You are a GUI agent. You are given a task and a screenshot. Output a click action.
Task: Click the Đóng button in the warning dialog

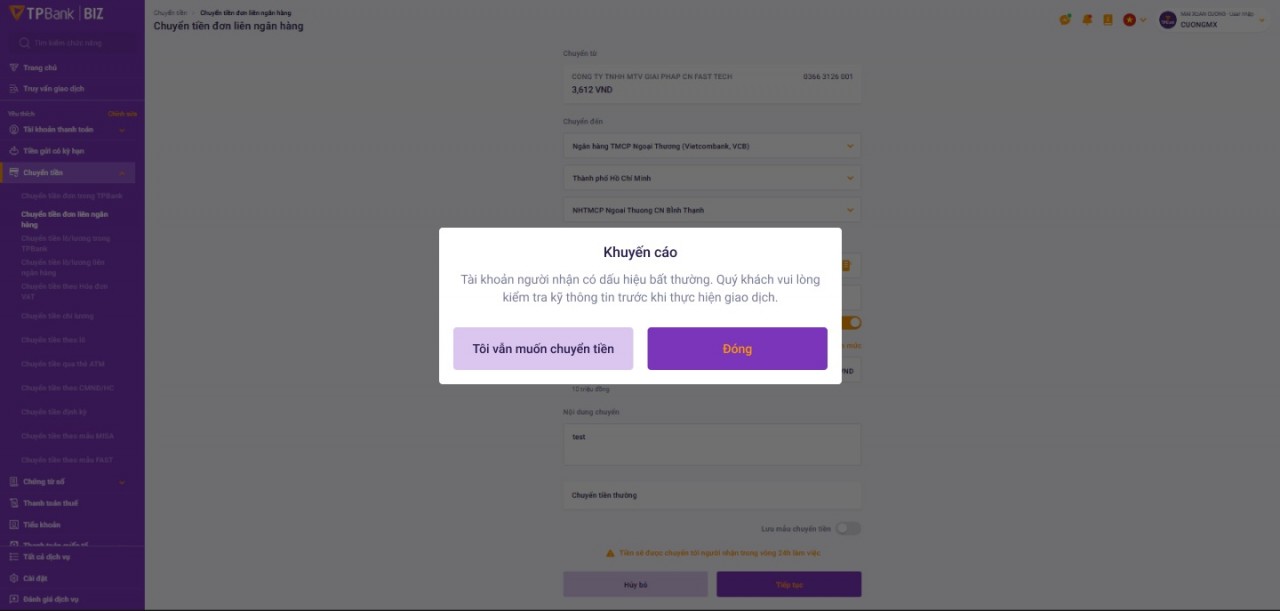(x=736, y=348)
